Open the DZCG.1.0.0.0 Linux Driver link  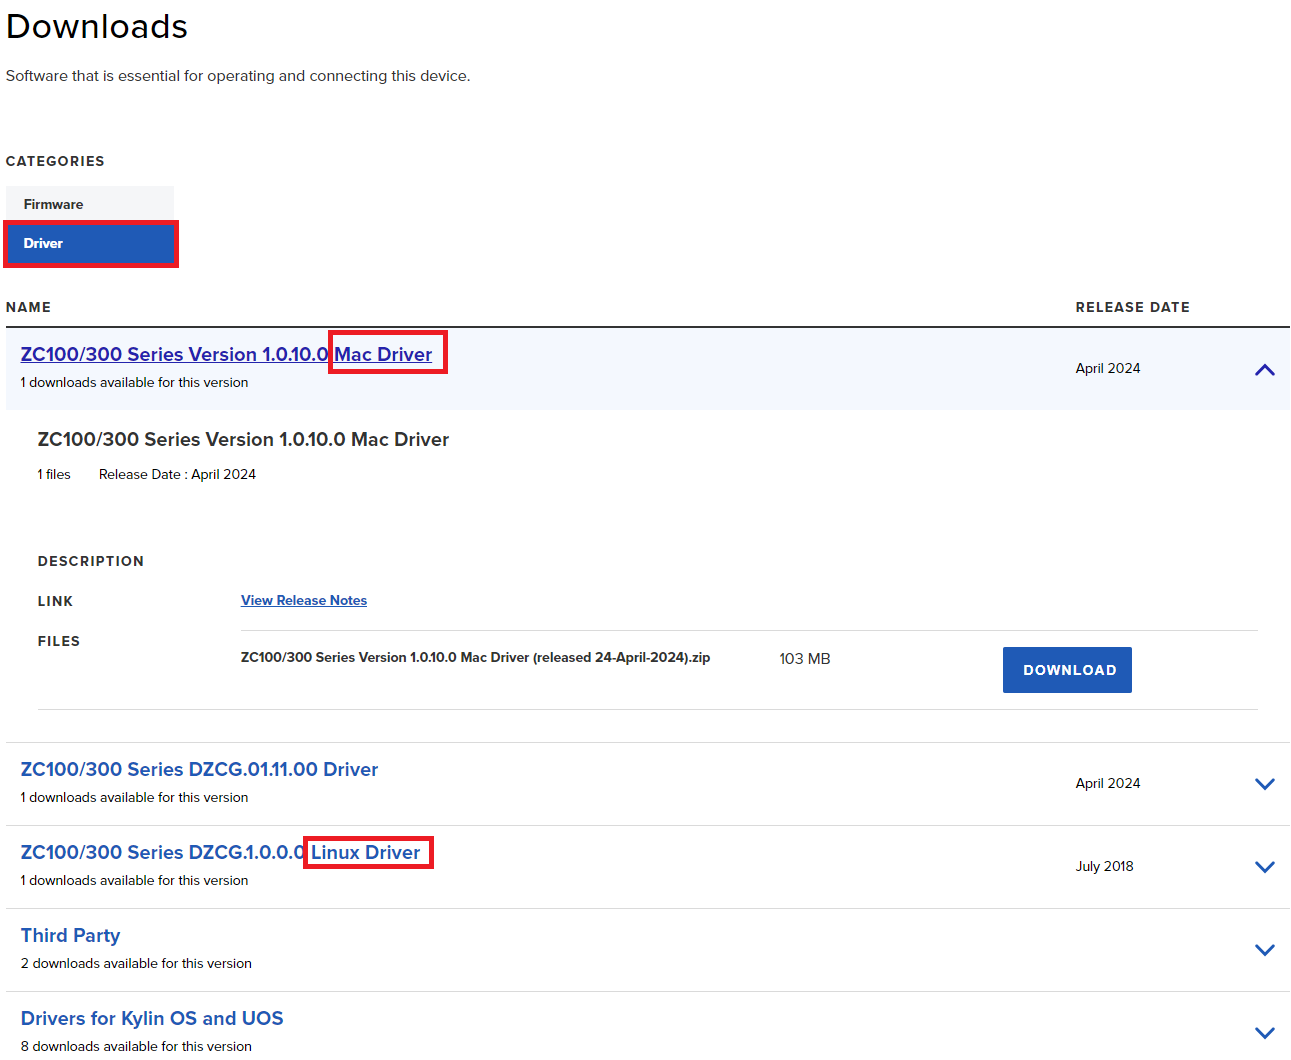(220, 852)
